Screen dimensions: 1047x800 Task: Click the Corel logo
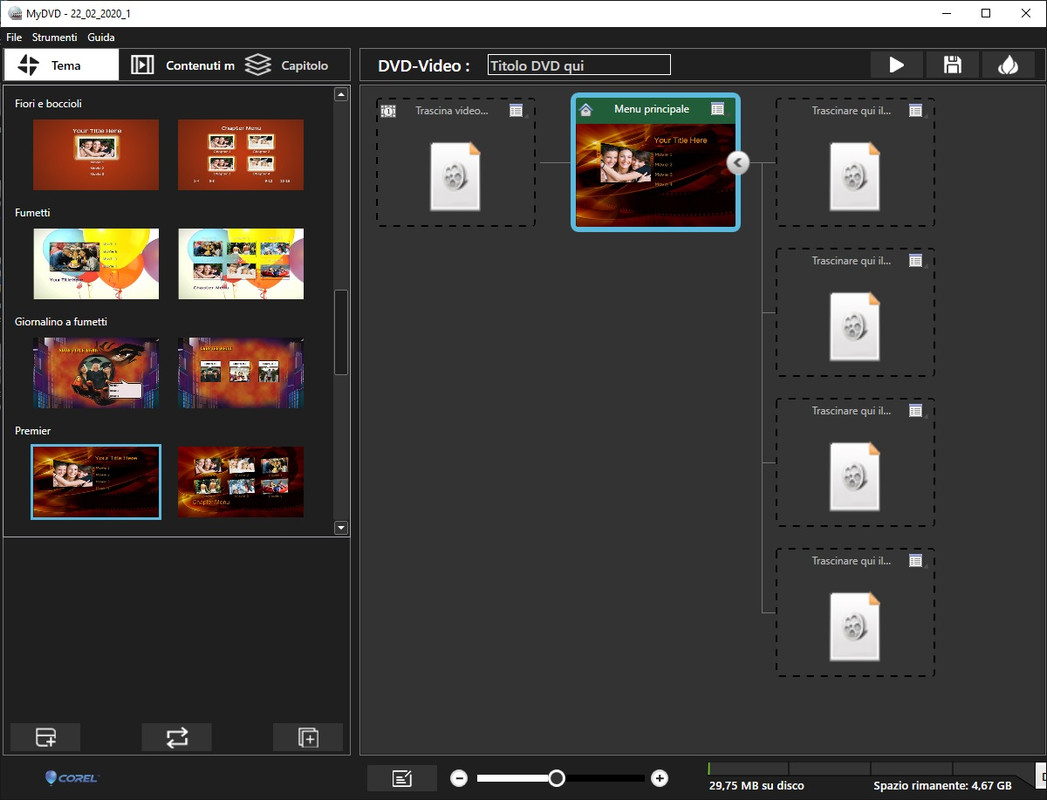71,778
